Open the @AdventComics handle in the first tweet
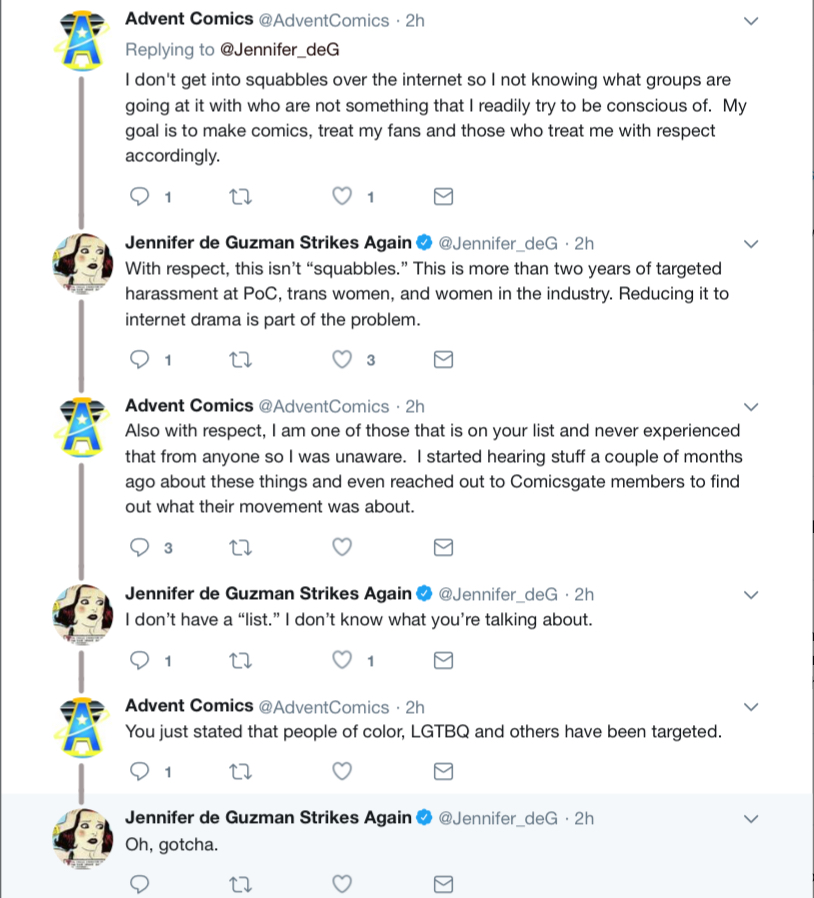The width and height of the screenshot is (814, 898). 324,21
